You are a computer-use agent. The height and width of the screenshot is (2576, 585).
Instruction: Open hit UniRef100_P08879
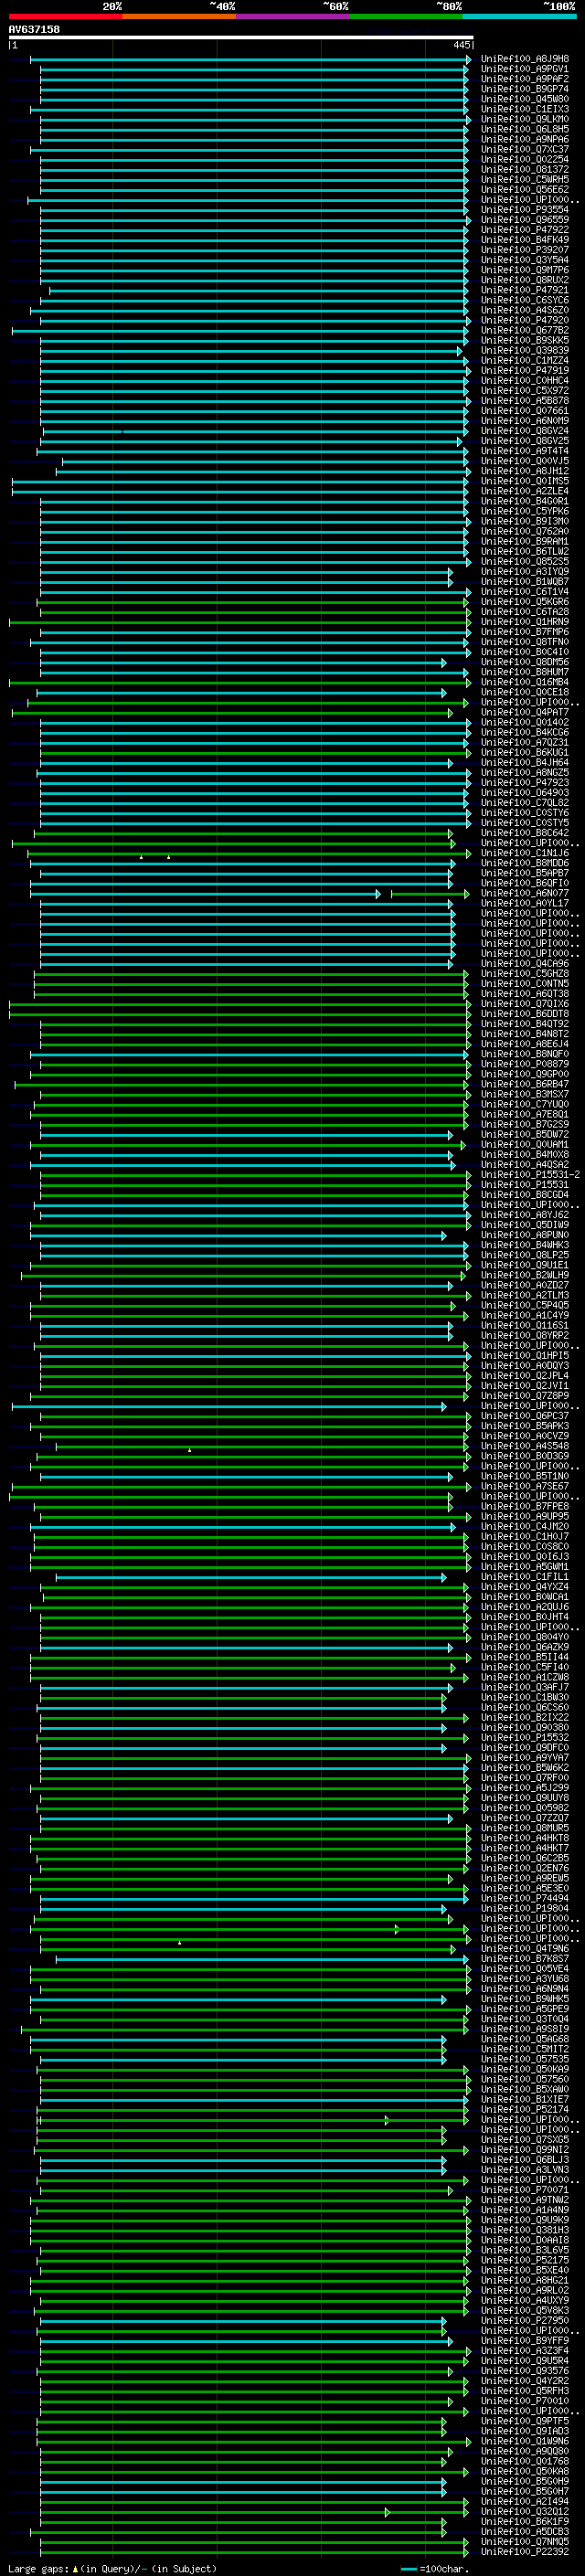[x=525, y=1064]
